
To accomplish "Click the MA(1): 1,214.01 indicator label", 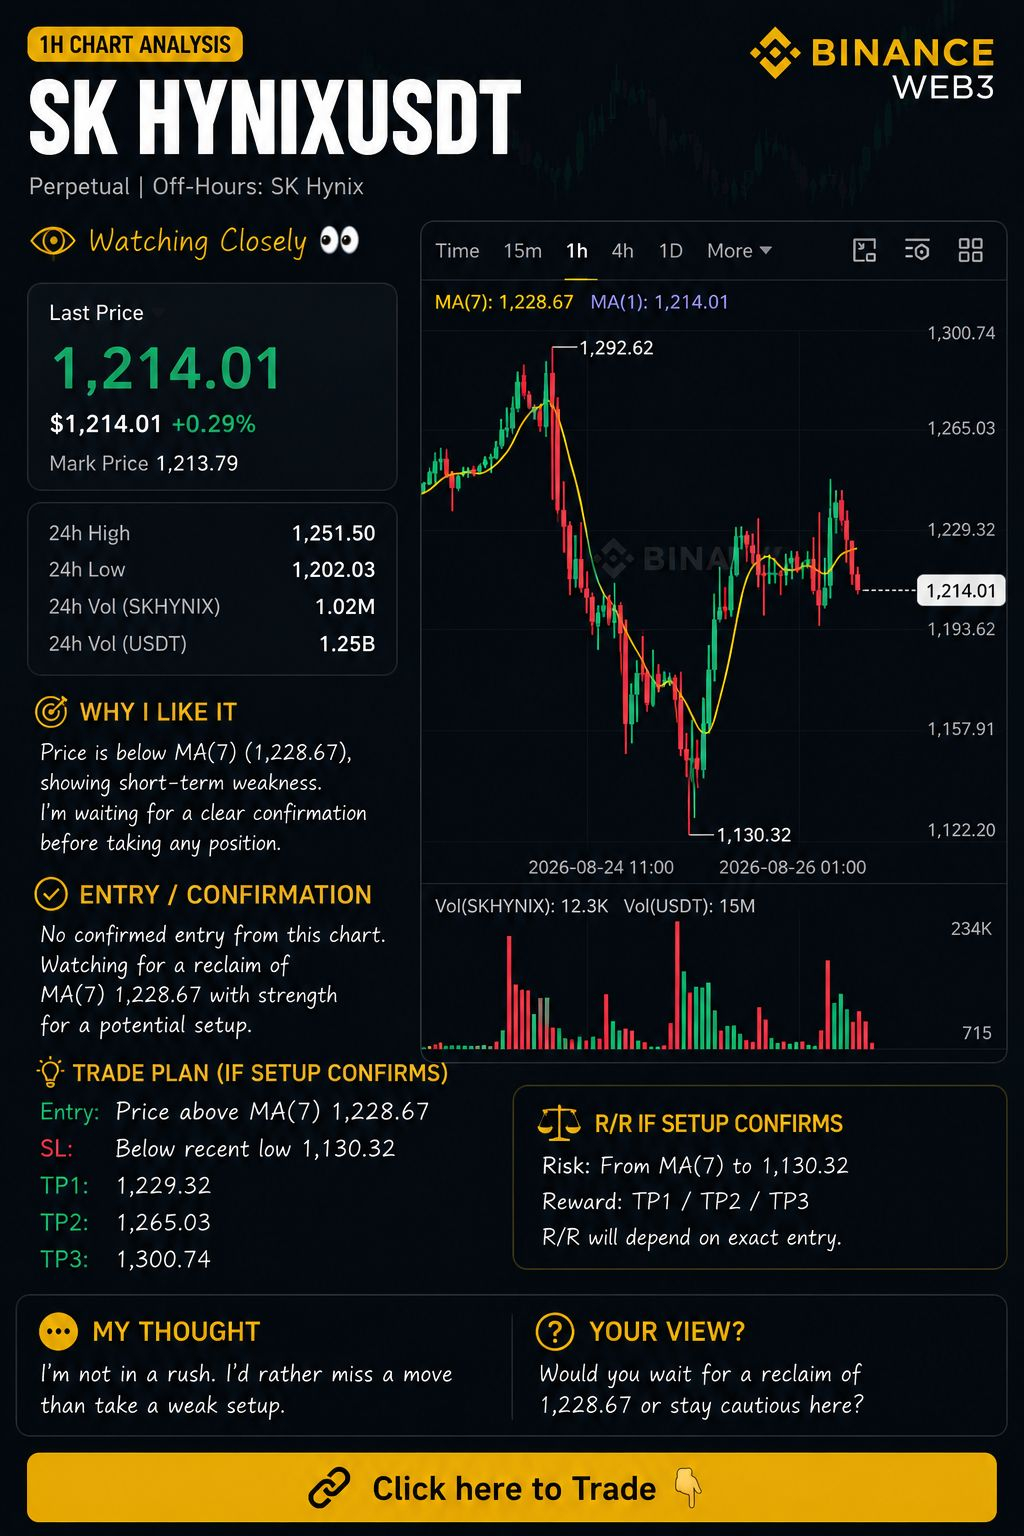I will [659, 302].
